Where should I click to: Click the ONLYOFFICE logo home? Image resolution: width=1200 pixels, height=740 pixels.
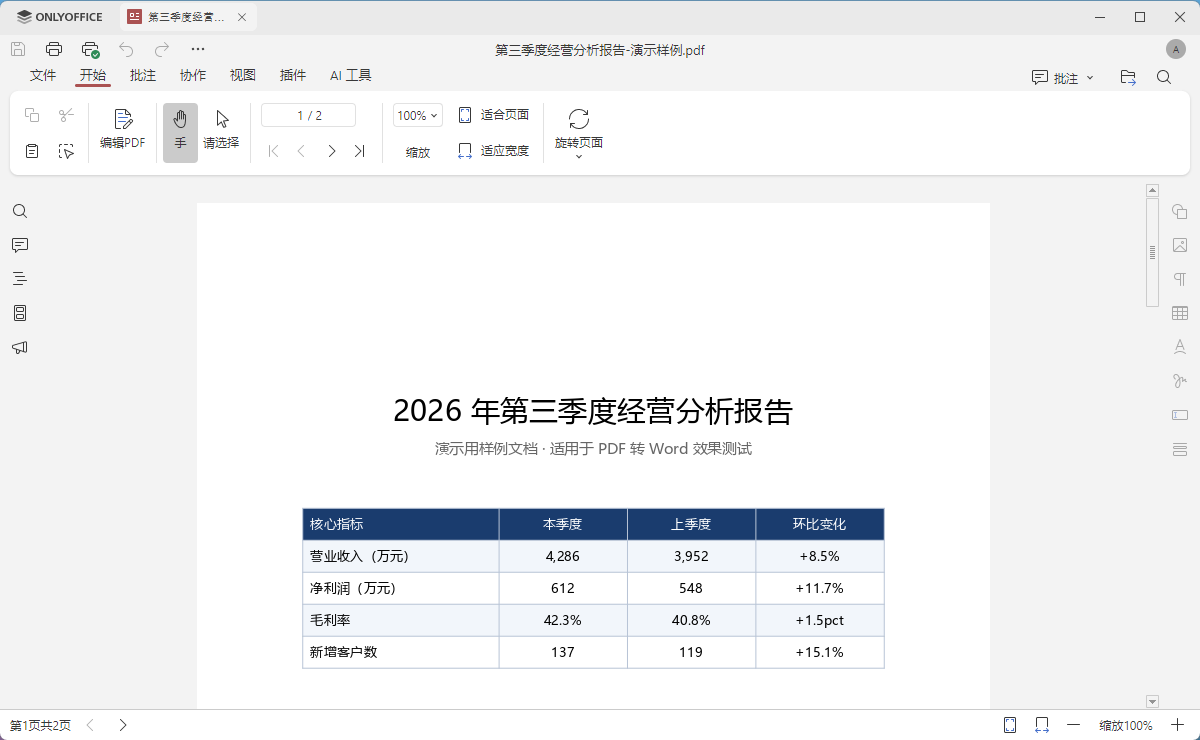coord(60,17)
